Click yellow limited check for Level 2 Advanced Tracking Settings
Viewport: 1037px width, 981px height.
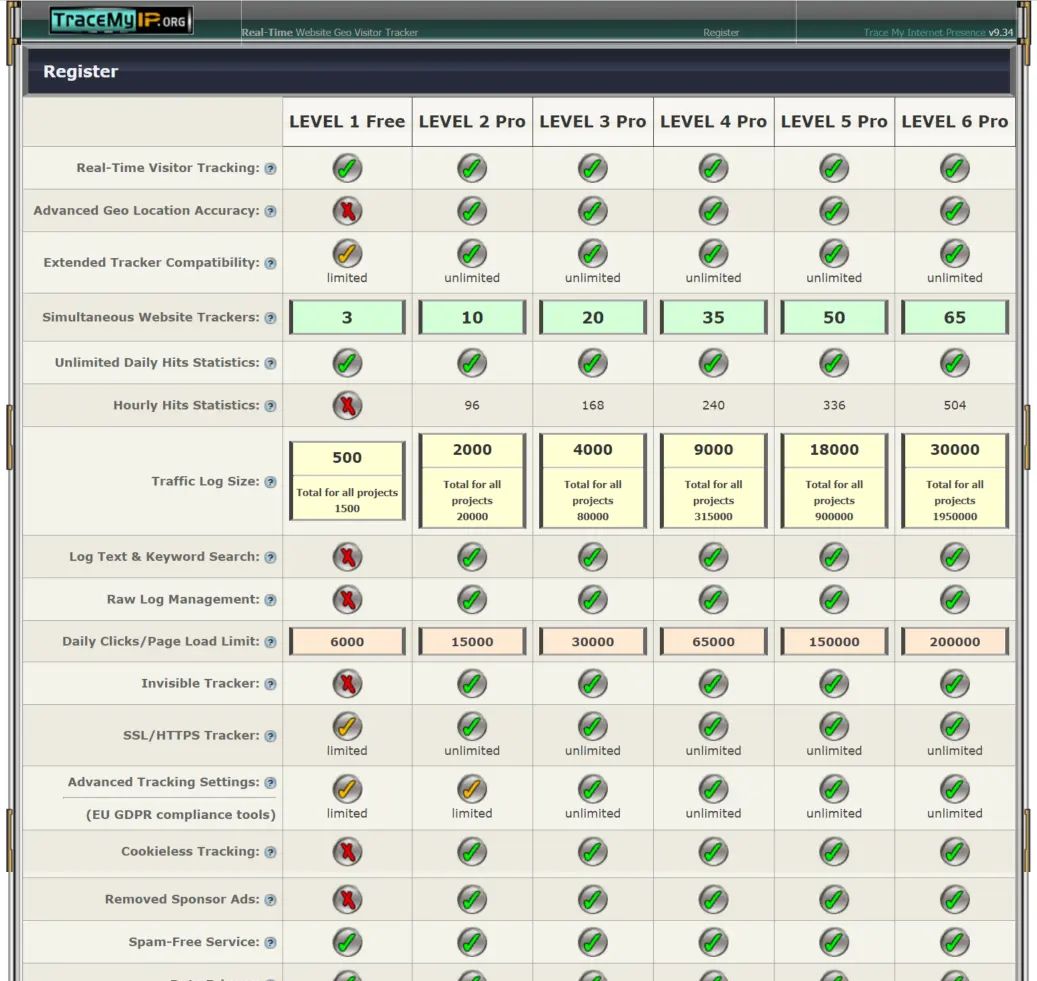pos(472,789)
